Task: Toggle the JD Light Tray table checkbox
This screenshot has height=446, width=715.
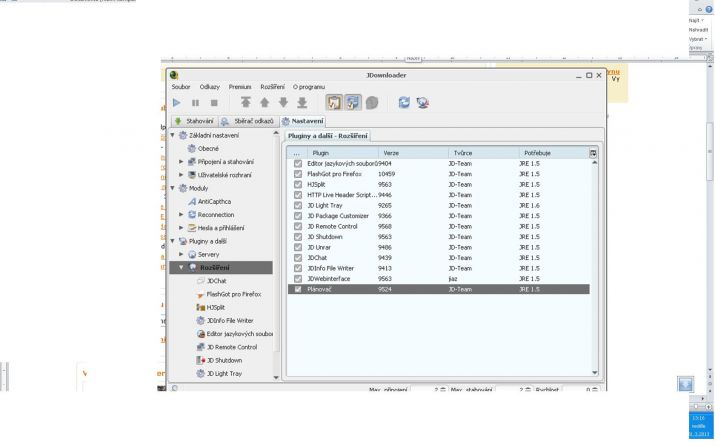Action: [298, 205]
